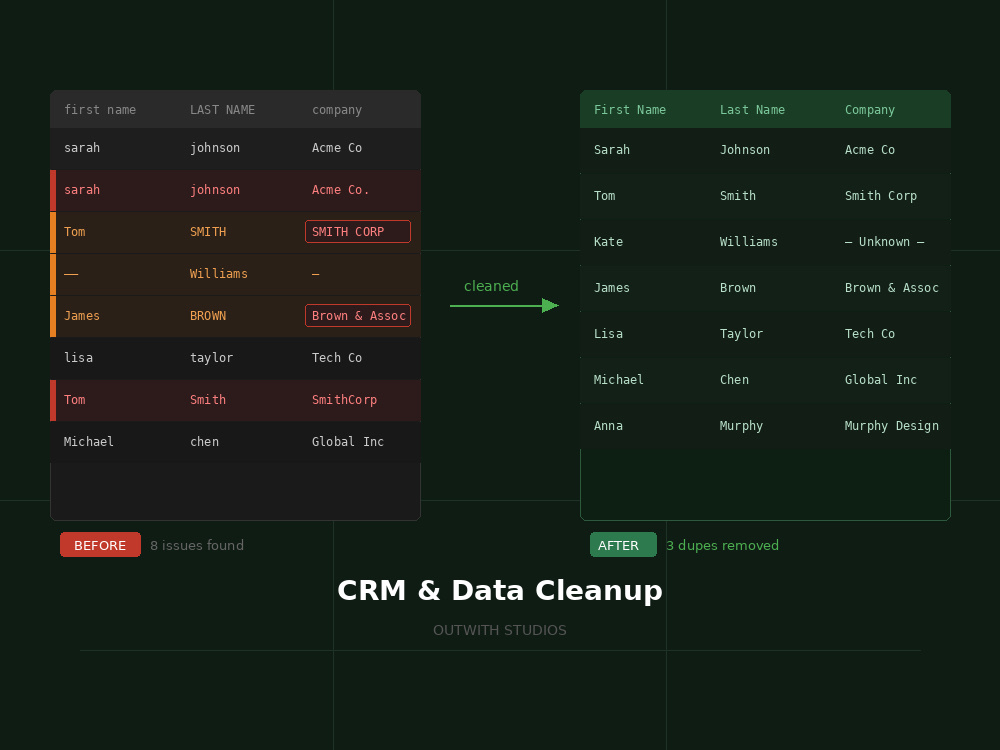Click 'SmithCorp' in the before table
The width and height of the screenshot is (1000, 750).
tap(344, 400)
